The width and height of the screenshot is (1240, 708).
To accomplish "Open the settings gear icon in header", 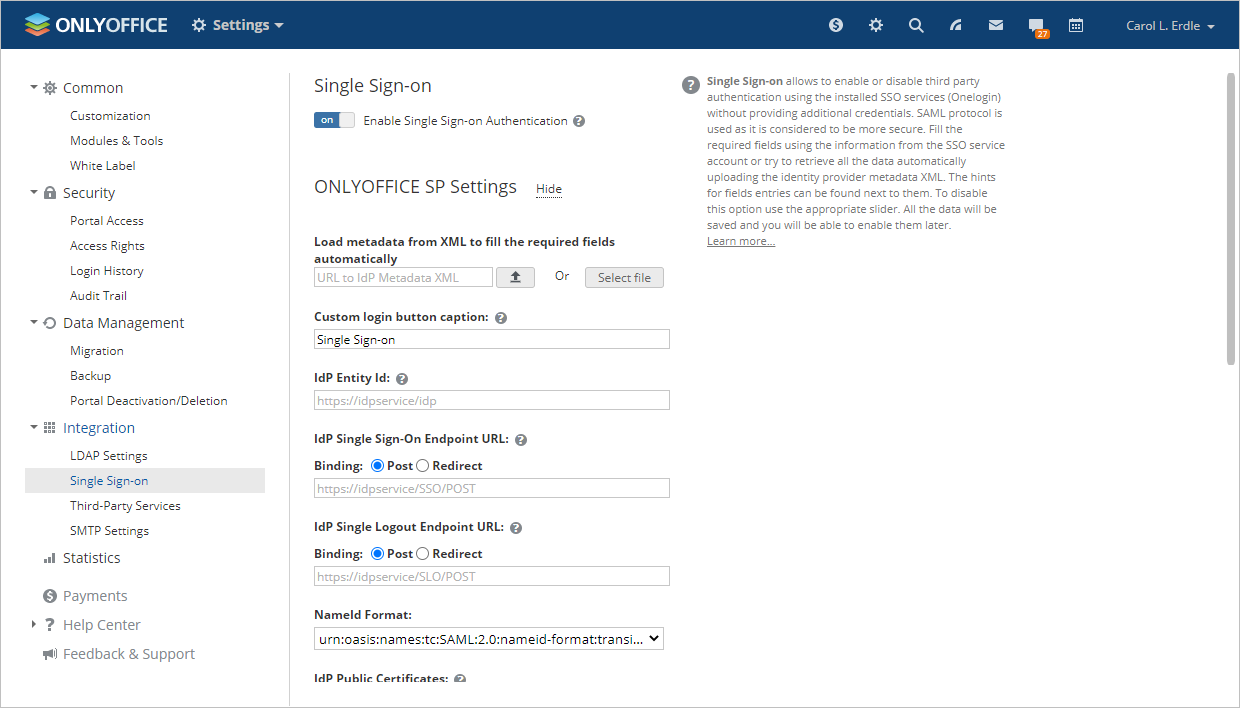I will [x=876, y=25].
